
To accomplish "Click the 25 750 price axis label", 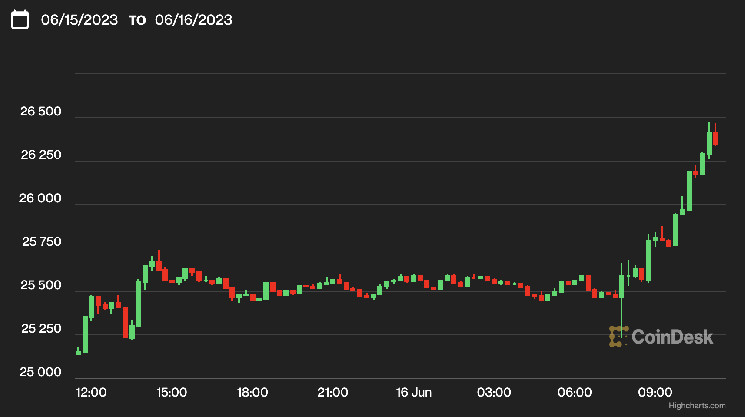I will pos(41,242).
